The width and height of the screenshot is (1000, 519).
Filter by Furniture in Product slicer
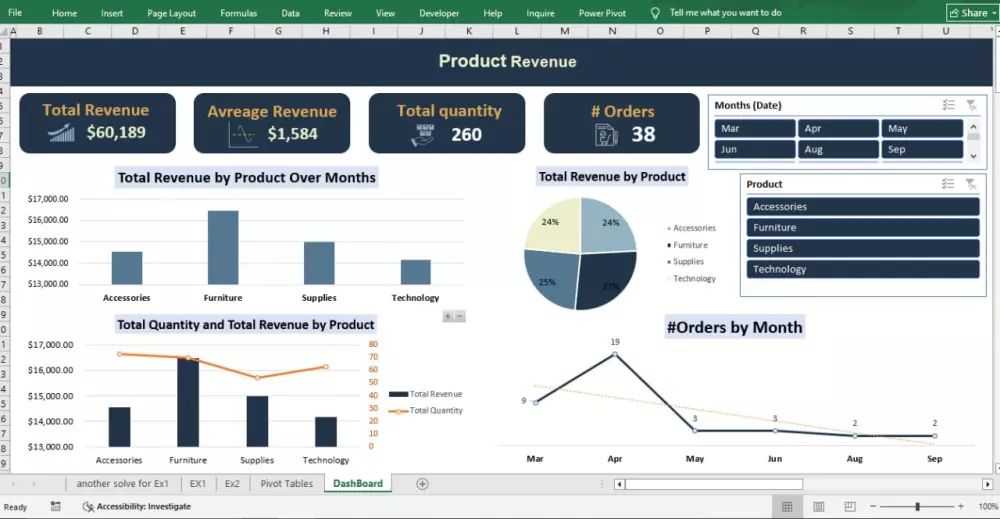pyautogui.click(x=863, y=228)
